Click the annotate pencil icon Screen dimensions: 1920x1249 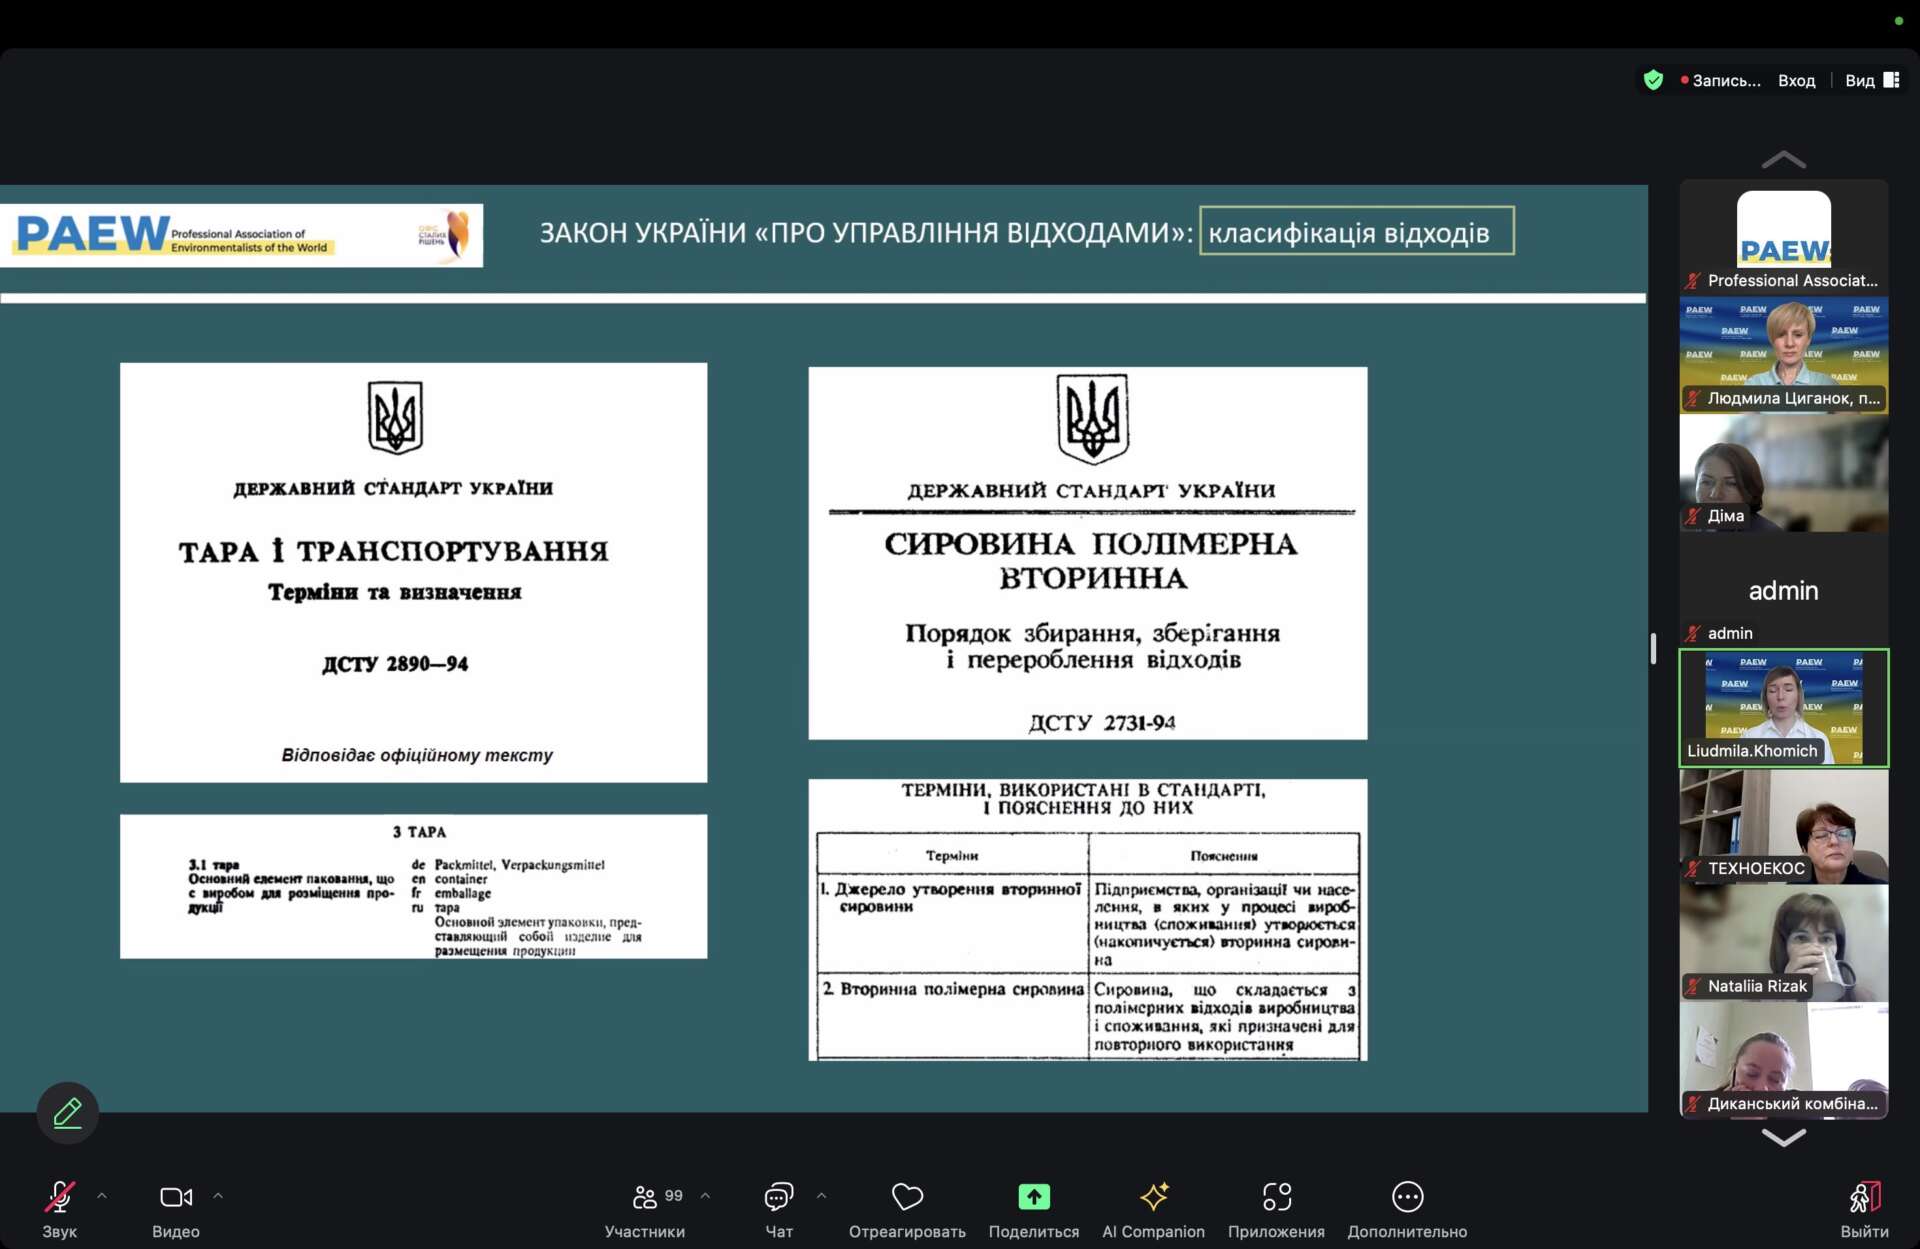(68, 1112)
